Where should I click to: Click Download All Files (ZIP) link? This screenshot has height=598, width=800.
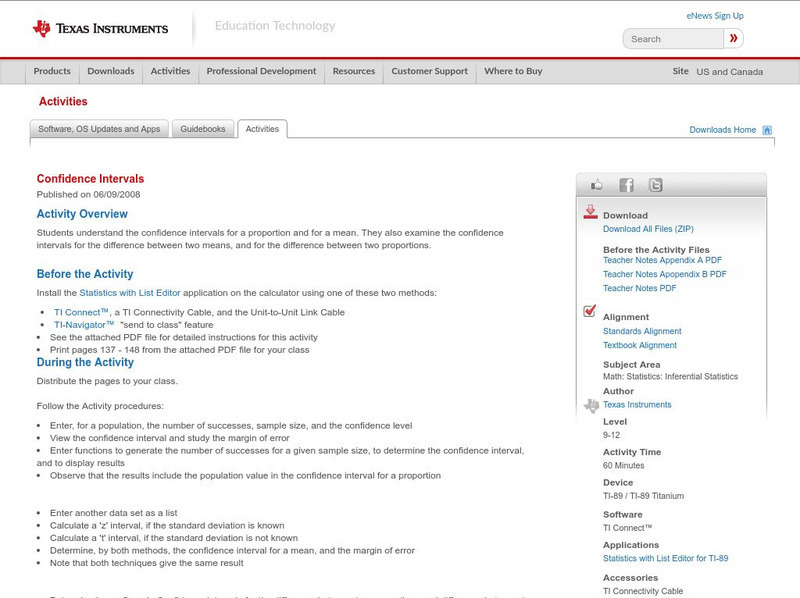(x=648, y=229)
